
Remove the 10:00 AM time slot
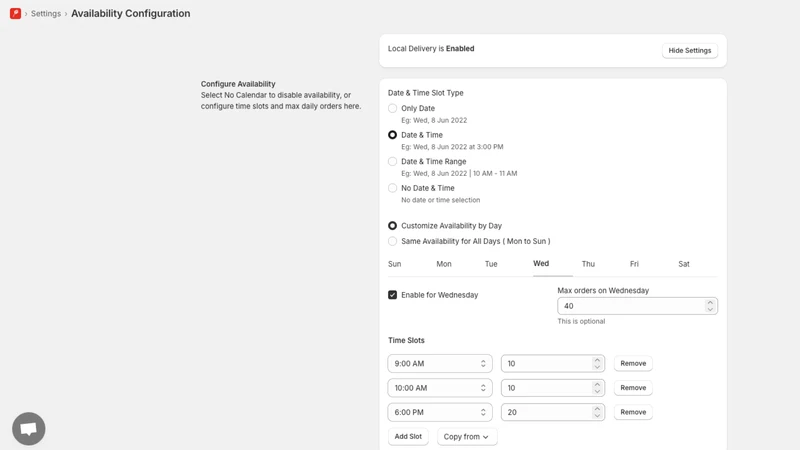633,388
